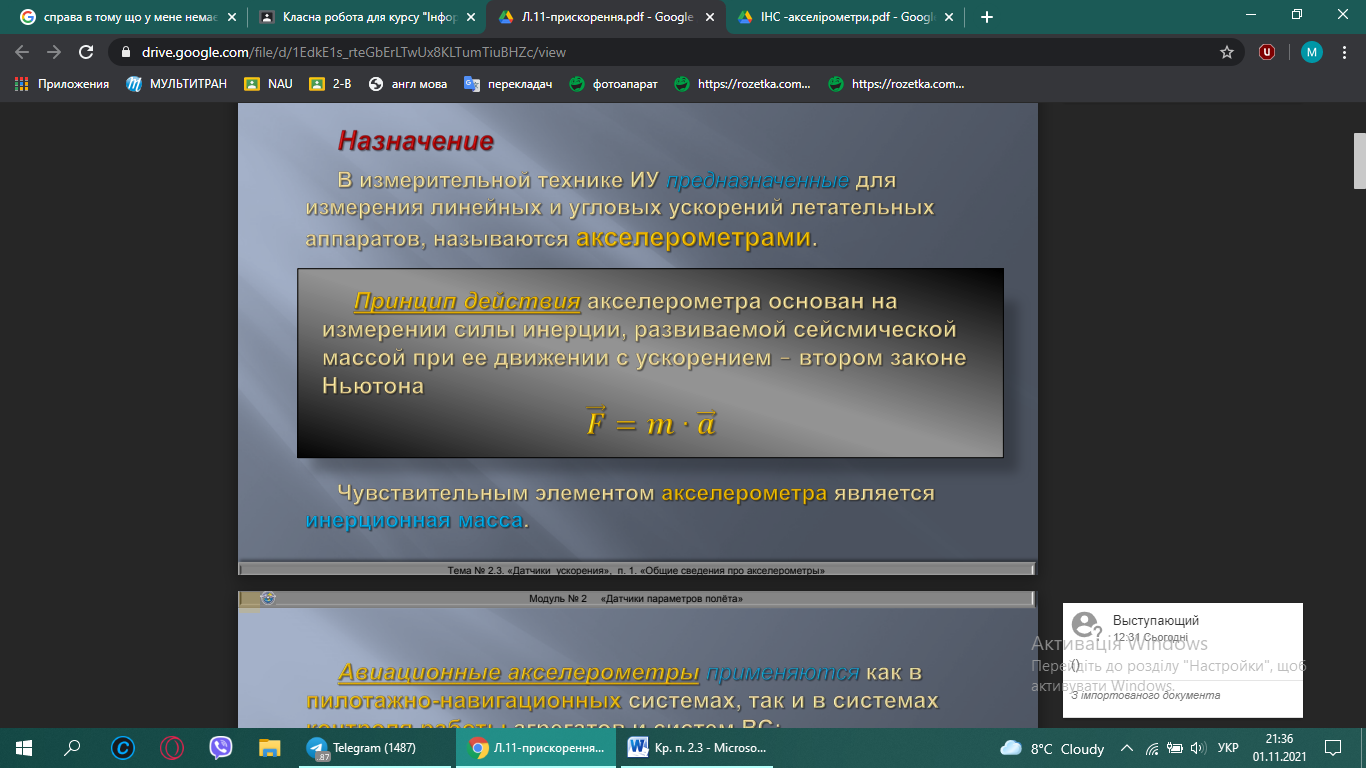The width and height of the screenshot is (1366, 768).
Task: Show hidden system tray icons
Action: [1127, 748]
